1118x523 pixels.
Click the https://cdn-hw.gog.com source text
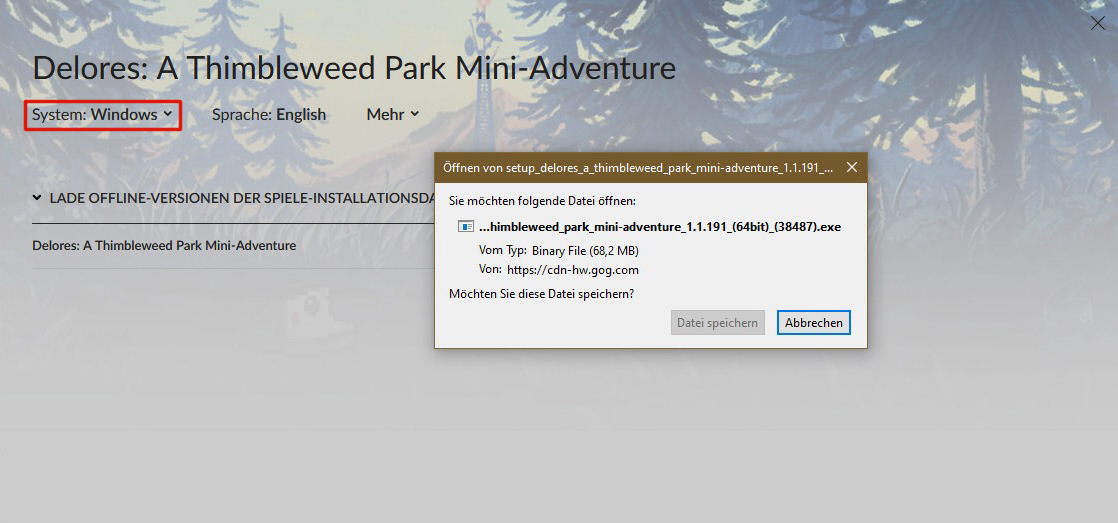click(573, 270)
